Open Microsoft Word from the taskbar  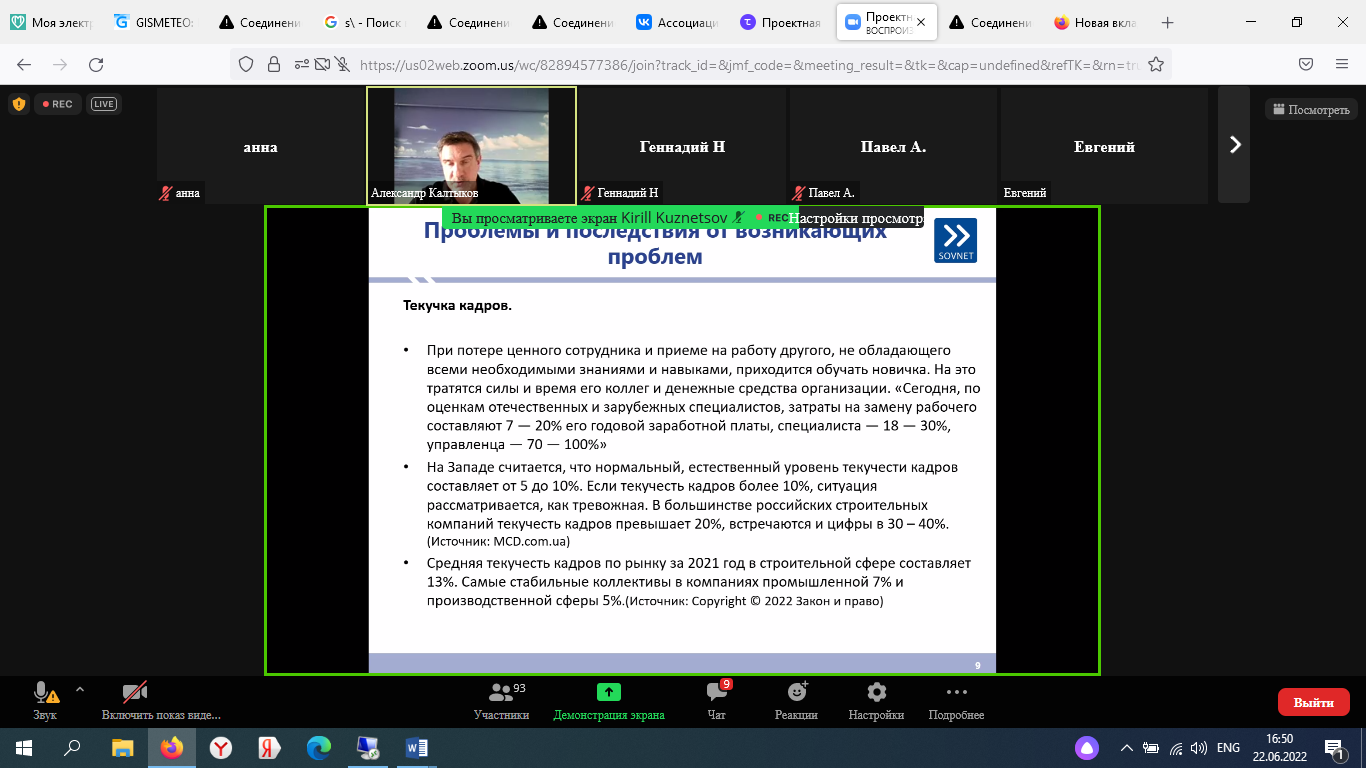coord(416,747)
